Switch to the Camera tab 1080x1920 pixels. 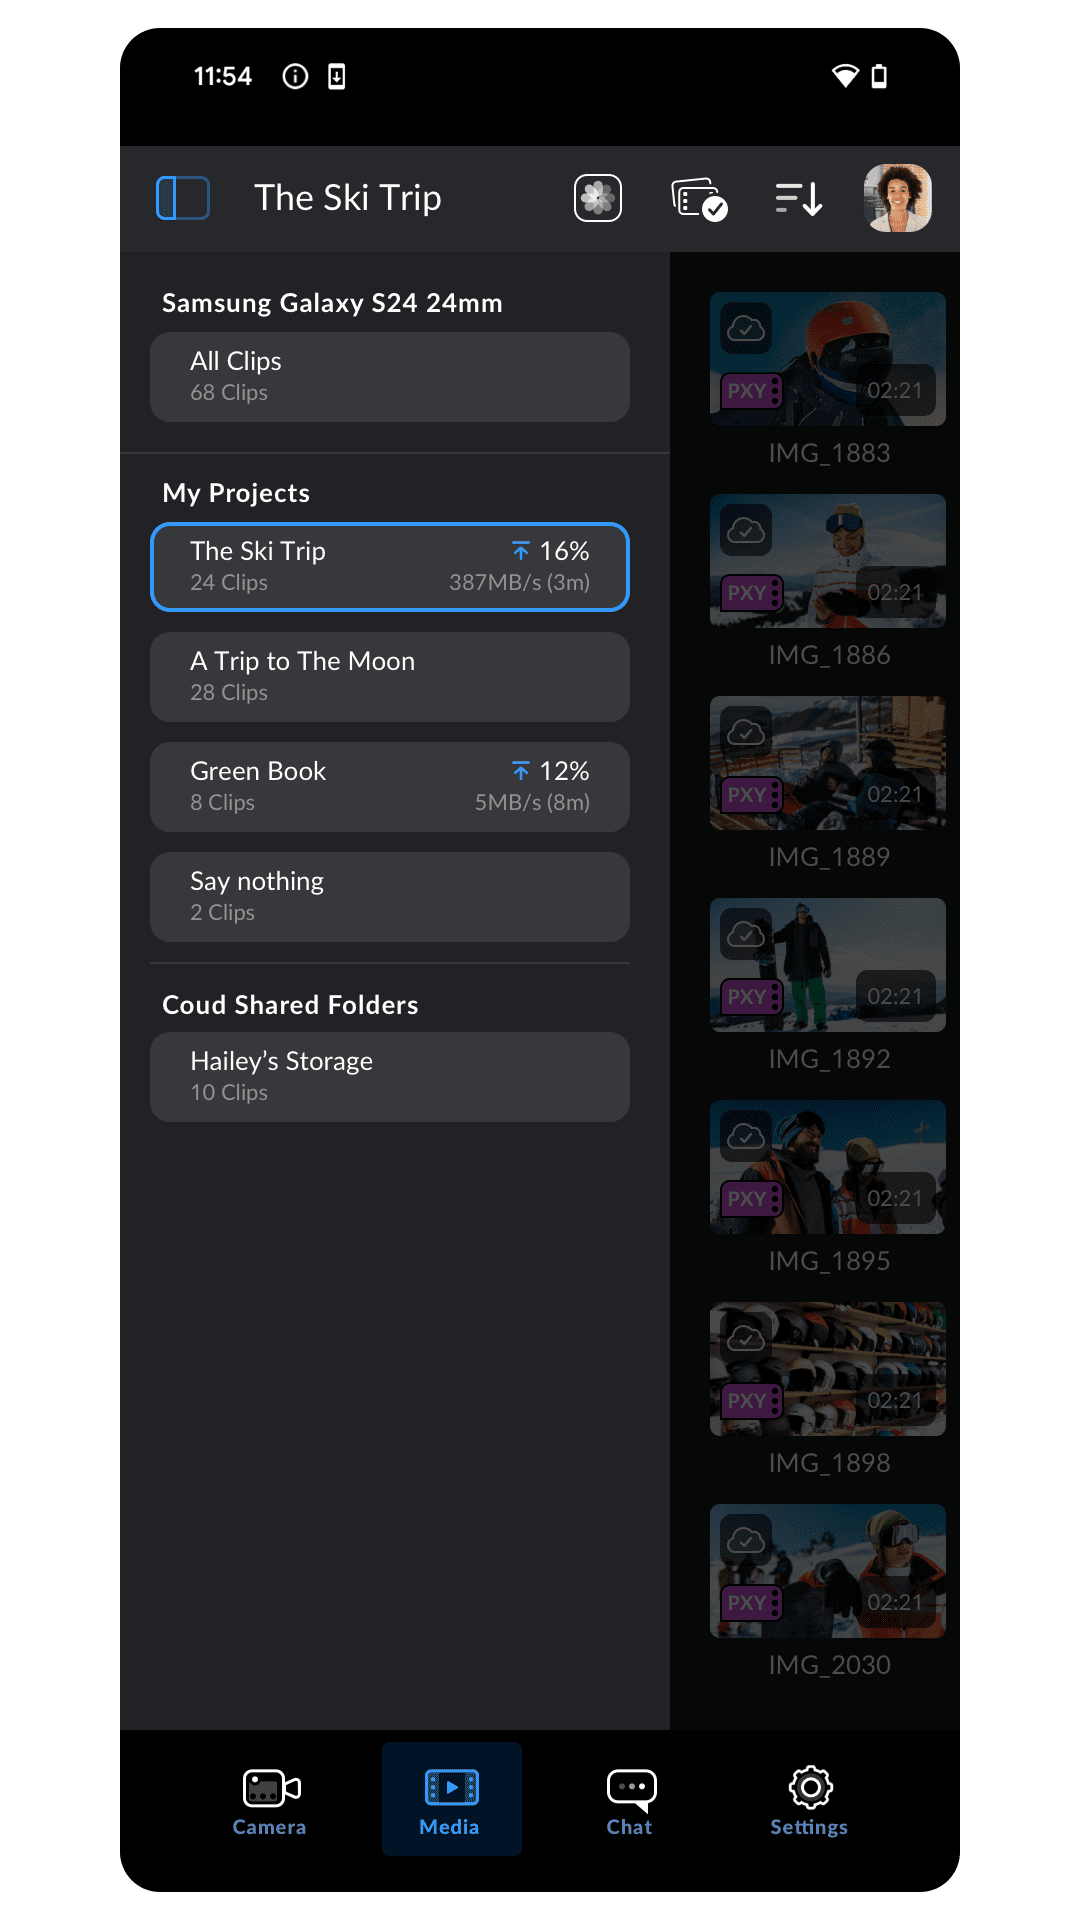(x=270, y=1800)
